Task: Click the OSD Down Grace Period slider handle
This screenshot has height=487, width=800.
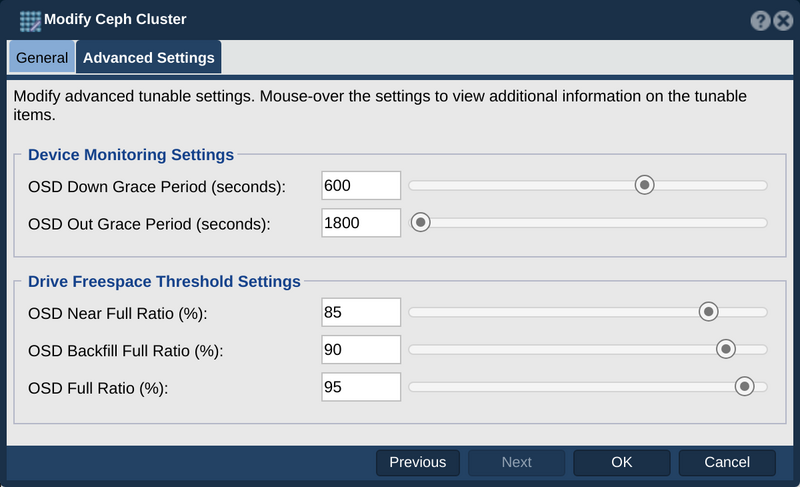Action: pos(644,185)
